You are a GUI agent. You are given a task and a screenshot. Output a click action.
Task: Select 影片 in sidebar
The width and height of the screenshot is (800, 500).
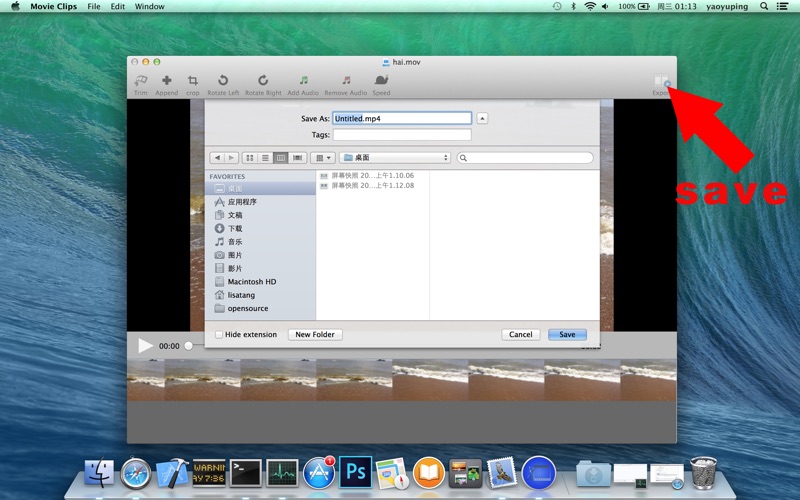pyautogui.click(x=260, y=268)
